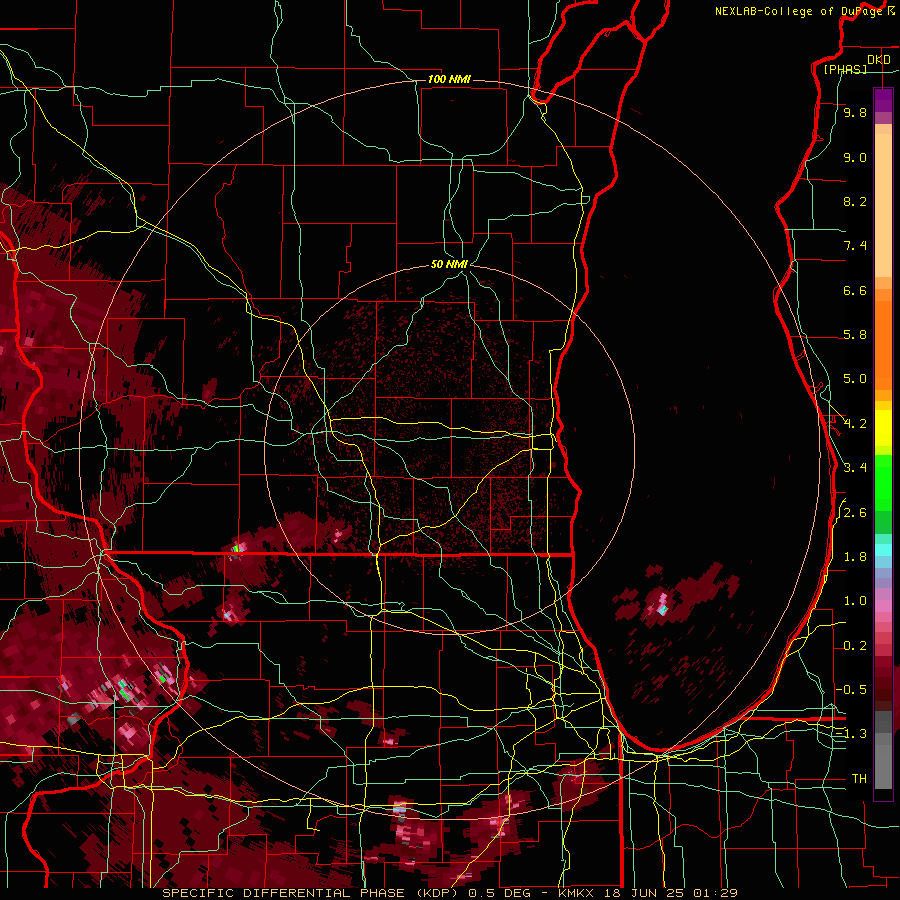Click the 7.4 legend value

[x=855, y=246]
